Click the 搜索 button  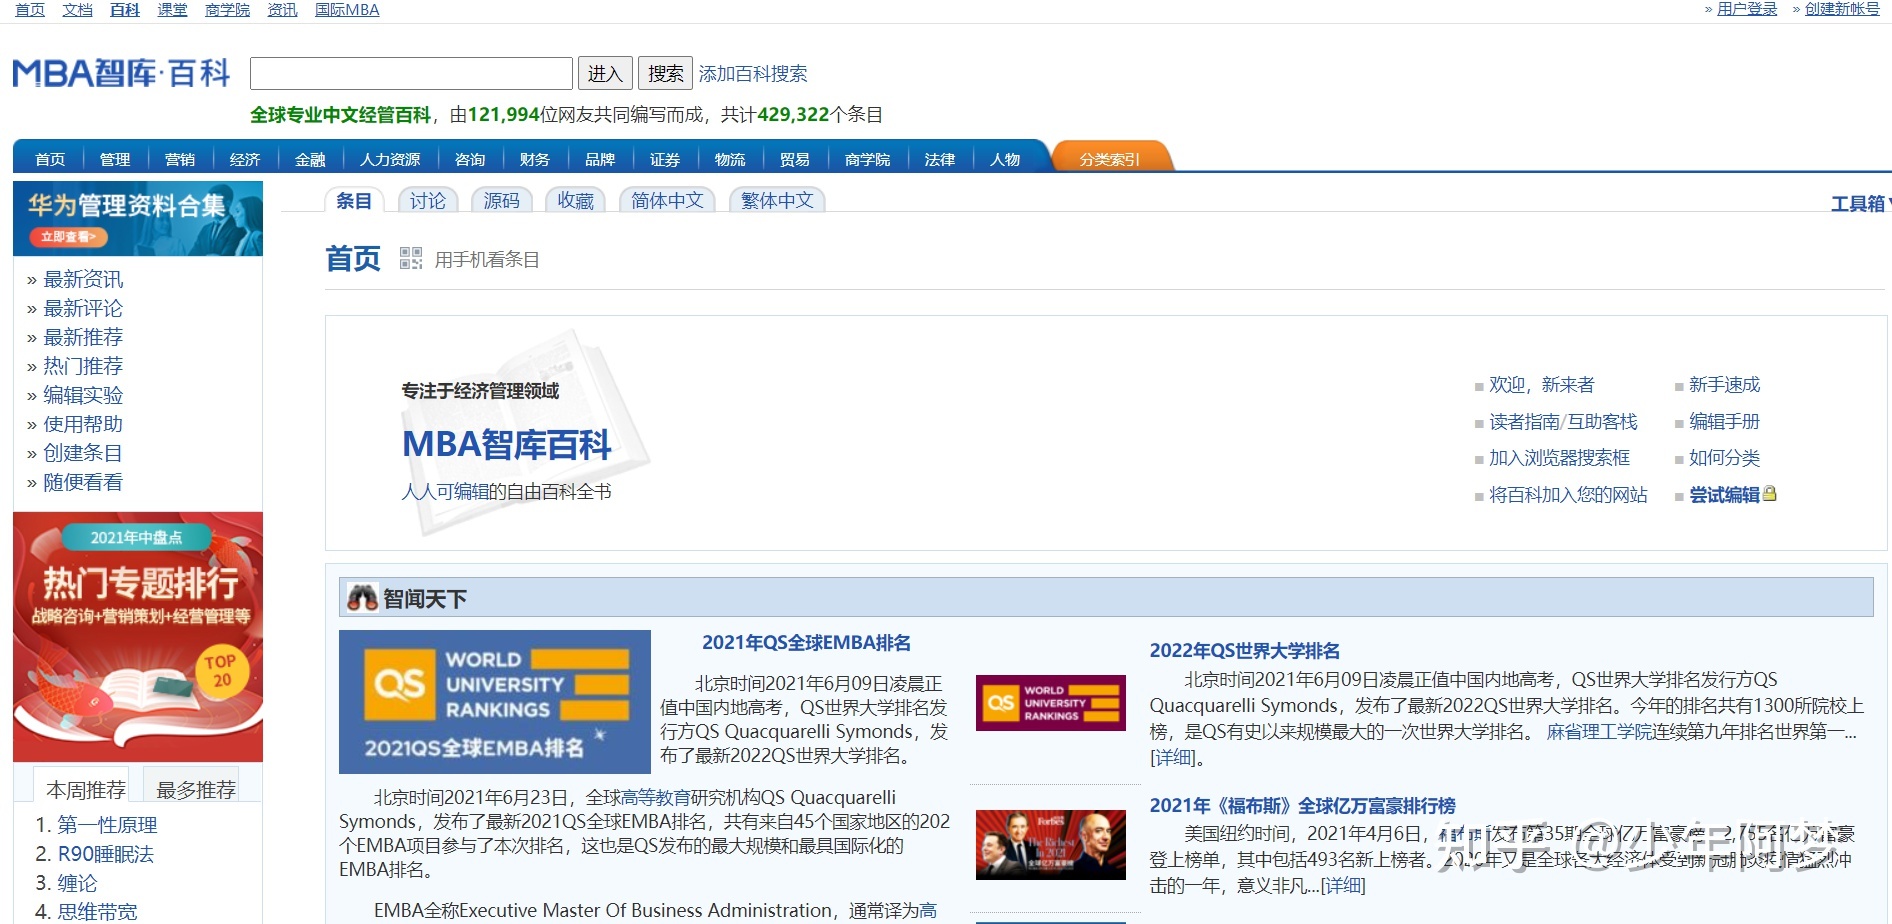tap(665, 73)
